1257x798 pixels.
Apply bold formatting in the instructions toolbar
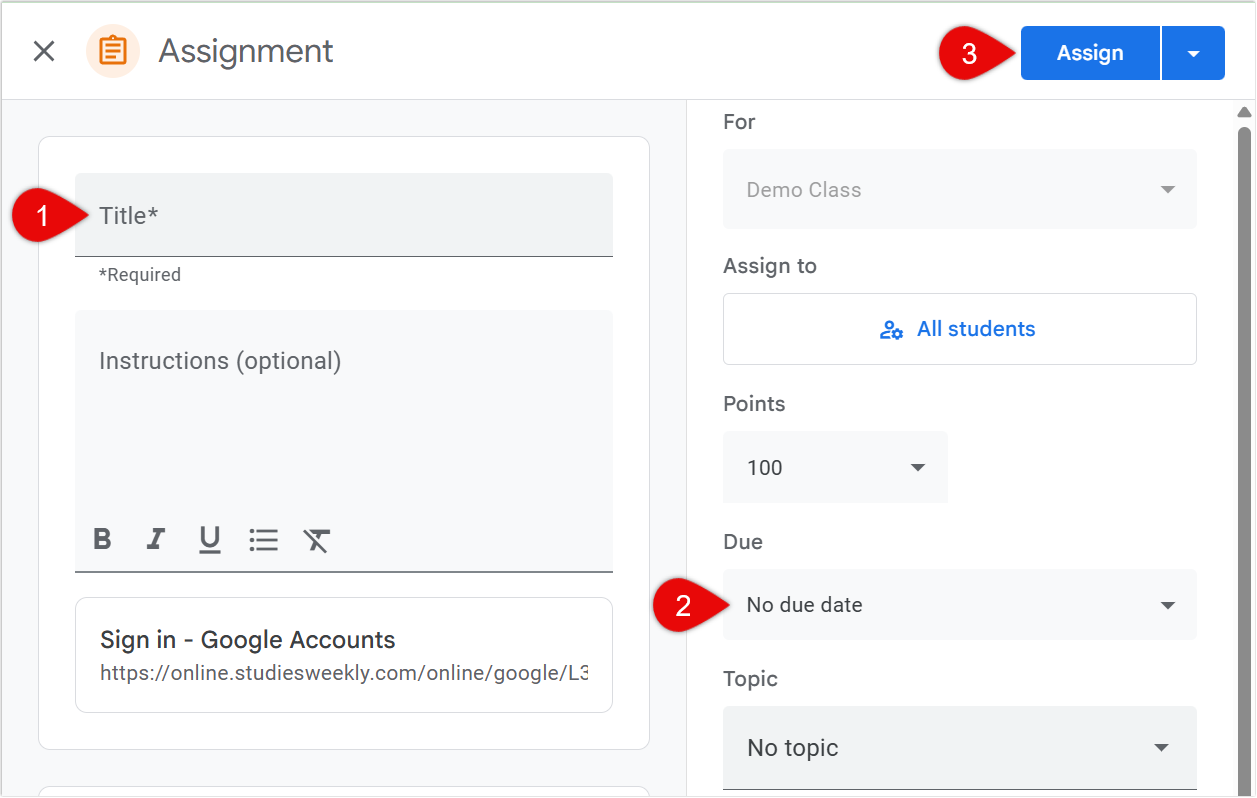pyautogui.click(x=102, y=540)
